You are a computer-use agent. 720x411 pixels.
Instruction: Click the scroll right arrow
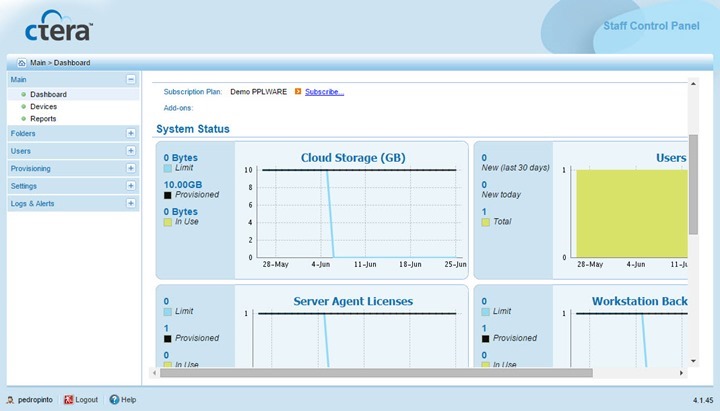point(681,373)
